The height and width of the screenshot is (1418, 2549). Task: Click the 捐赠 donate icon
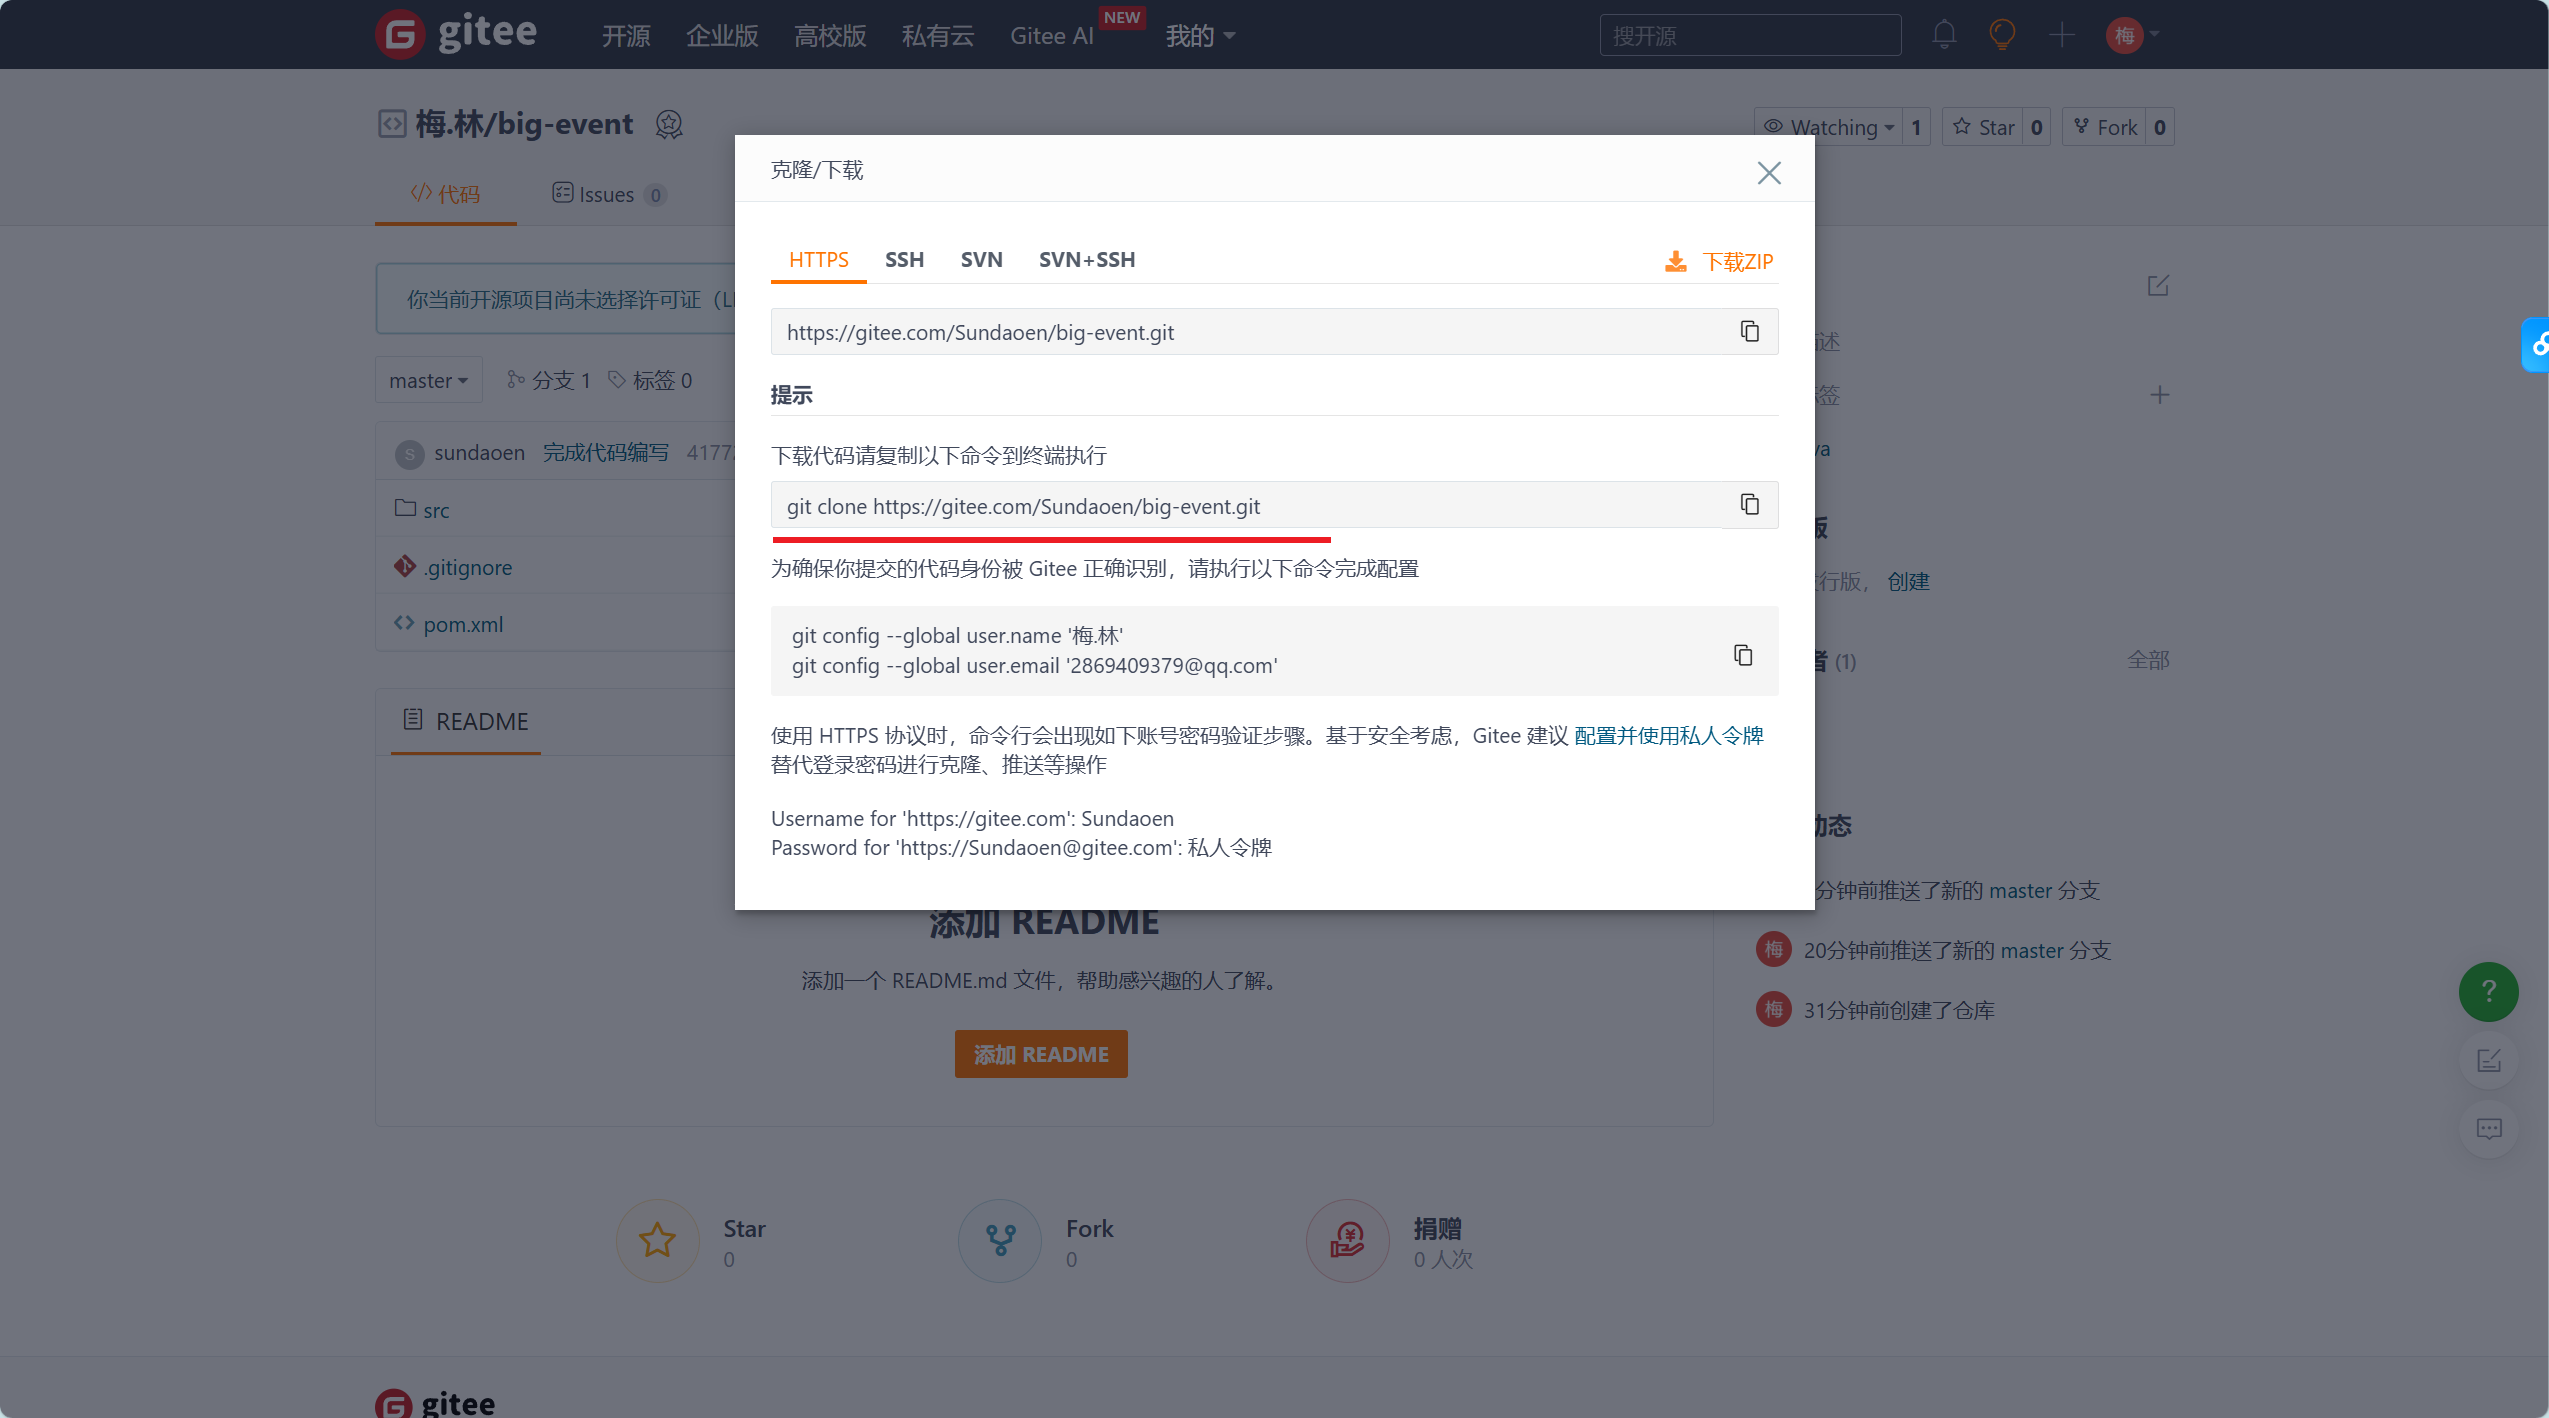pyautogui.click(x=1347, y=1240)
